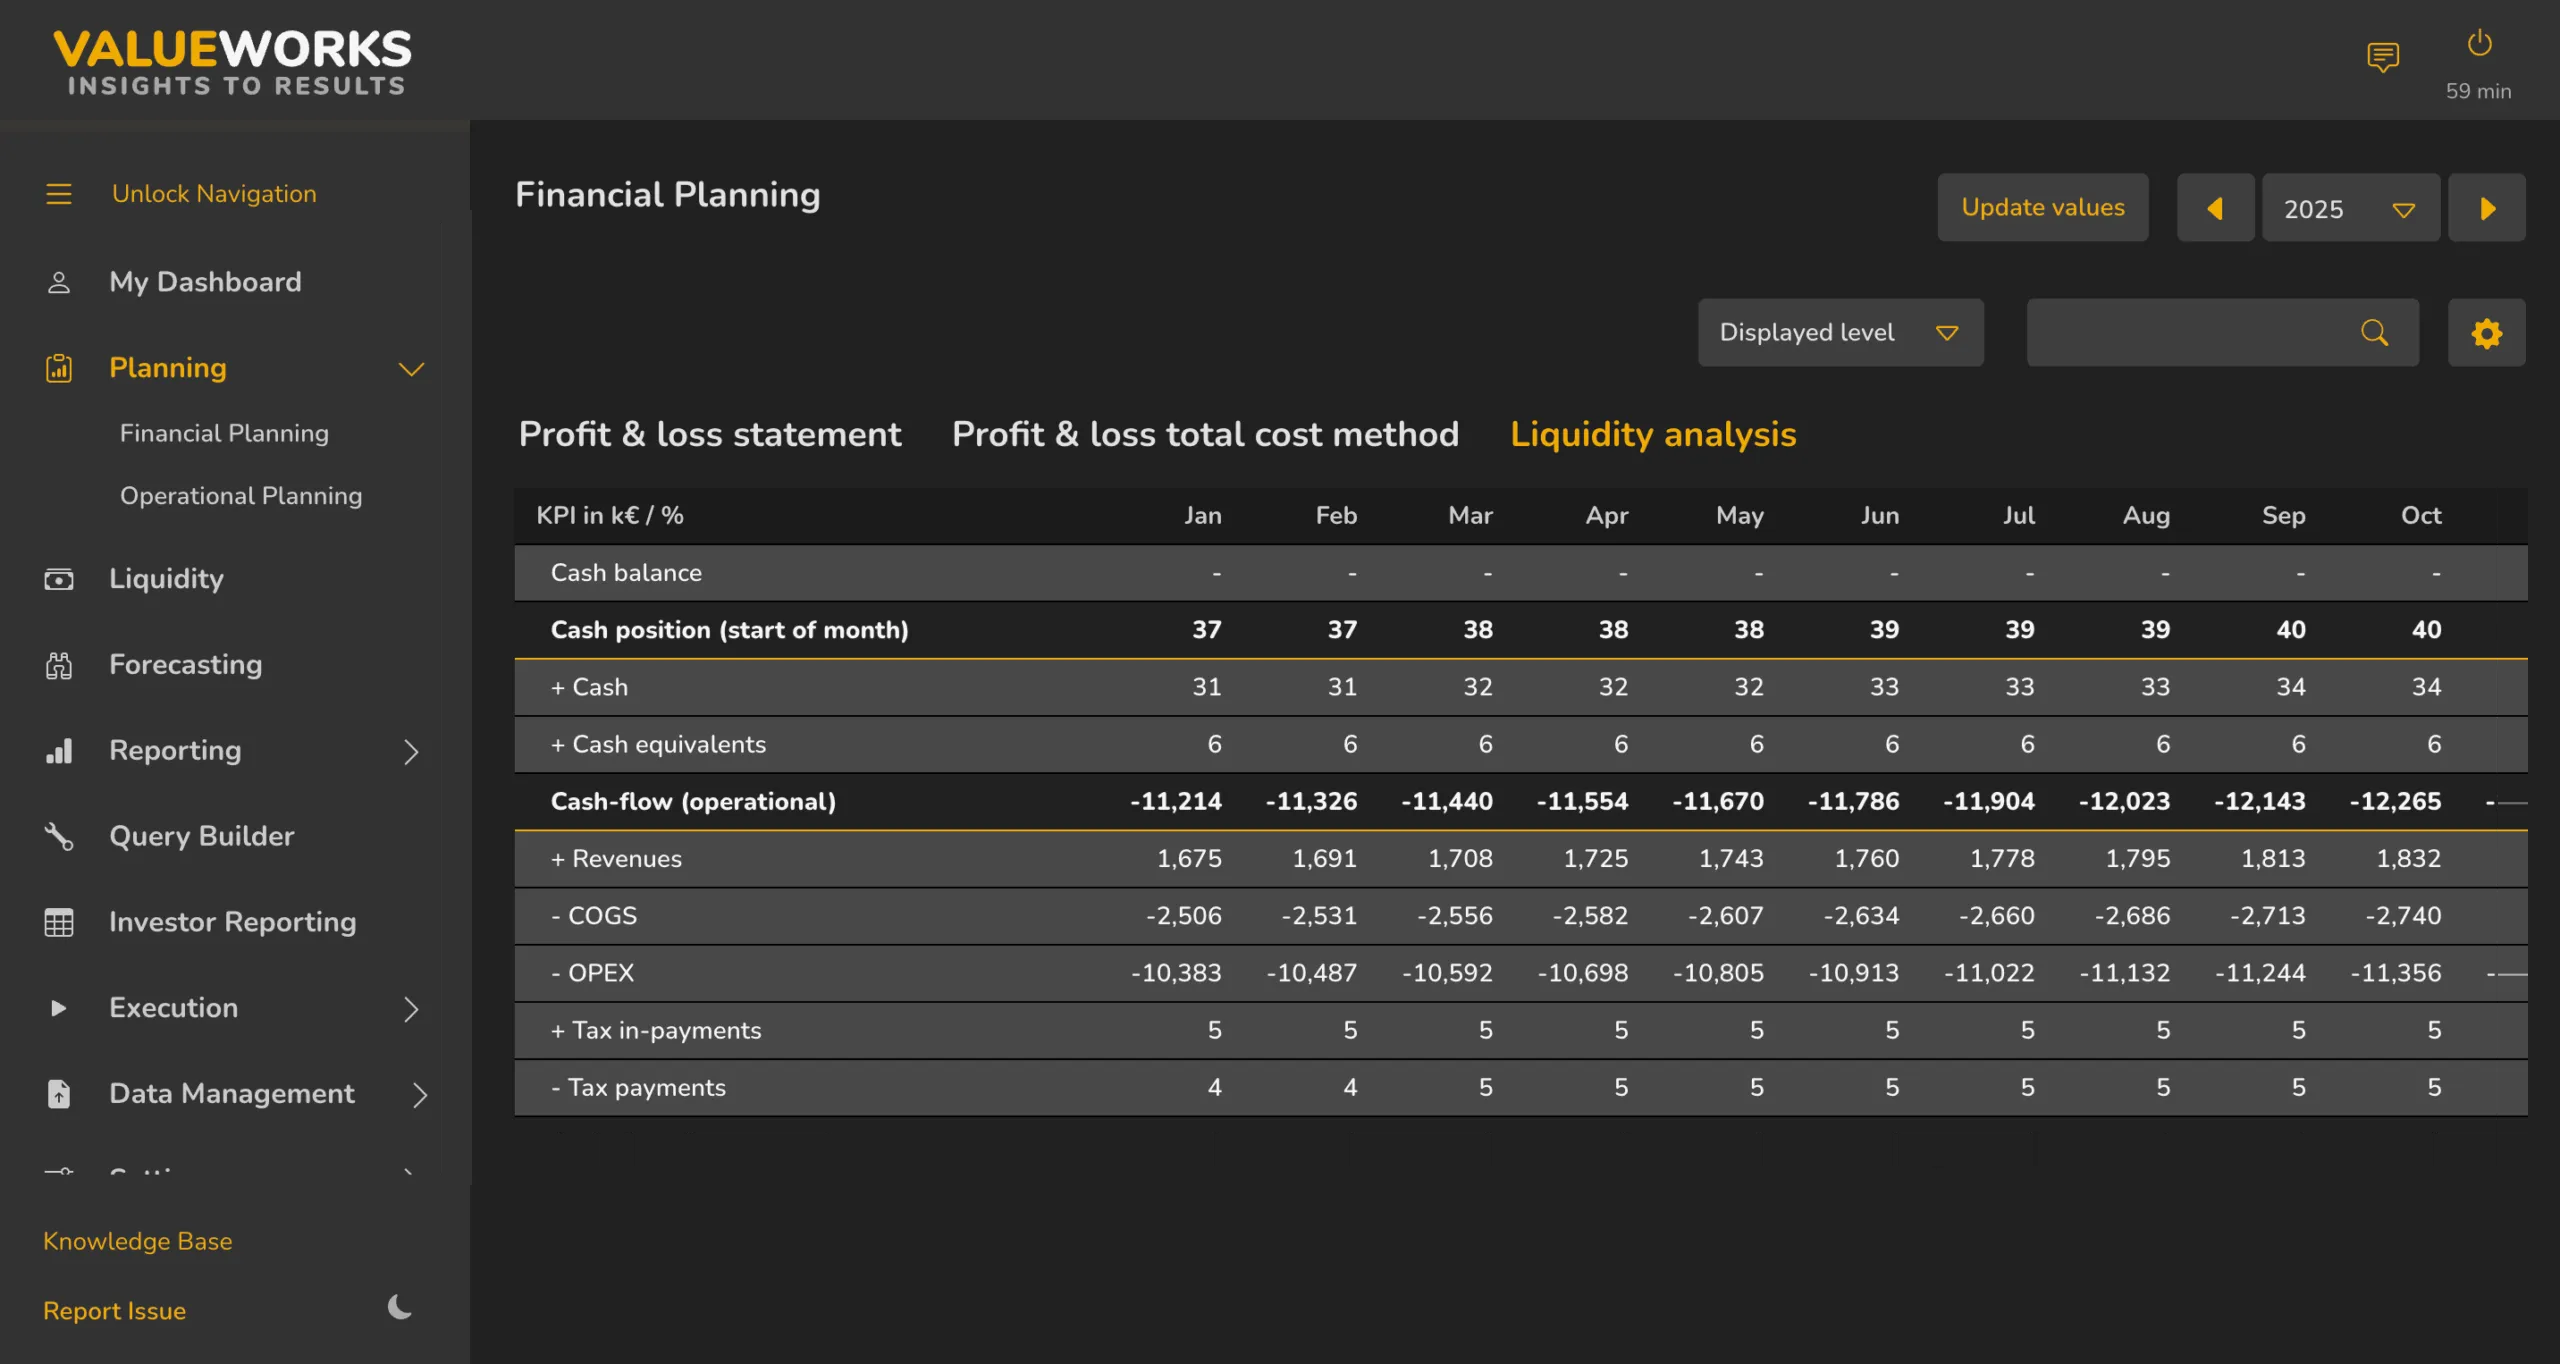Screen dimensions: 2560x1364
Task: Expand the Data Management chevron
Action: (x=420, y=1095)
